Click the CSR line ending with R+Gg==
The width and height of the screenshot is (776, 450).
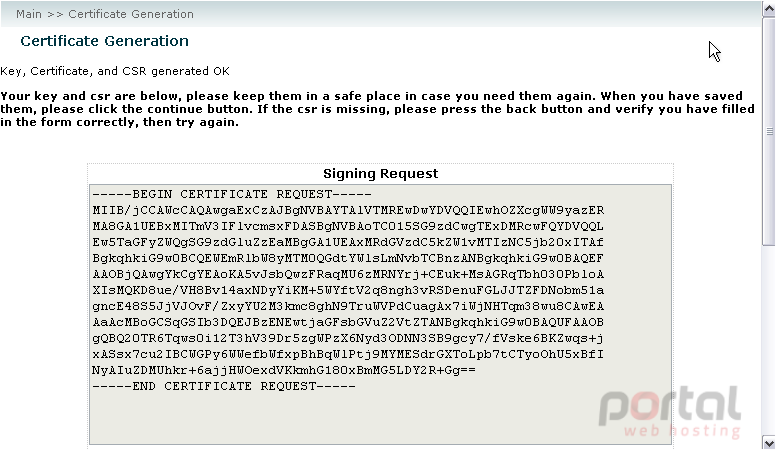(x=284, y=370)
